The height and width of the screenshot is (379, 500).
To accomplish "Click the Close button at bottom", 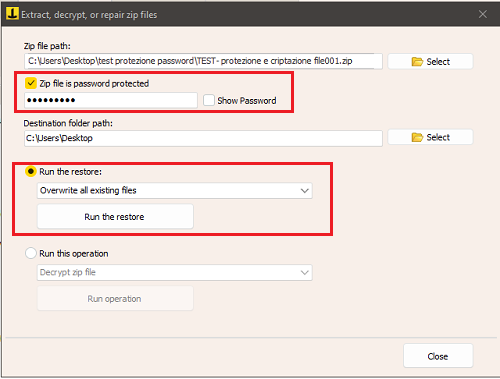I will 438,356.
